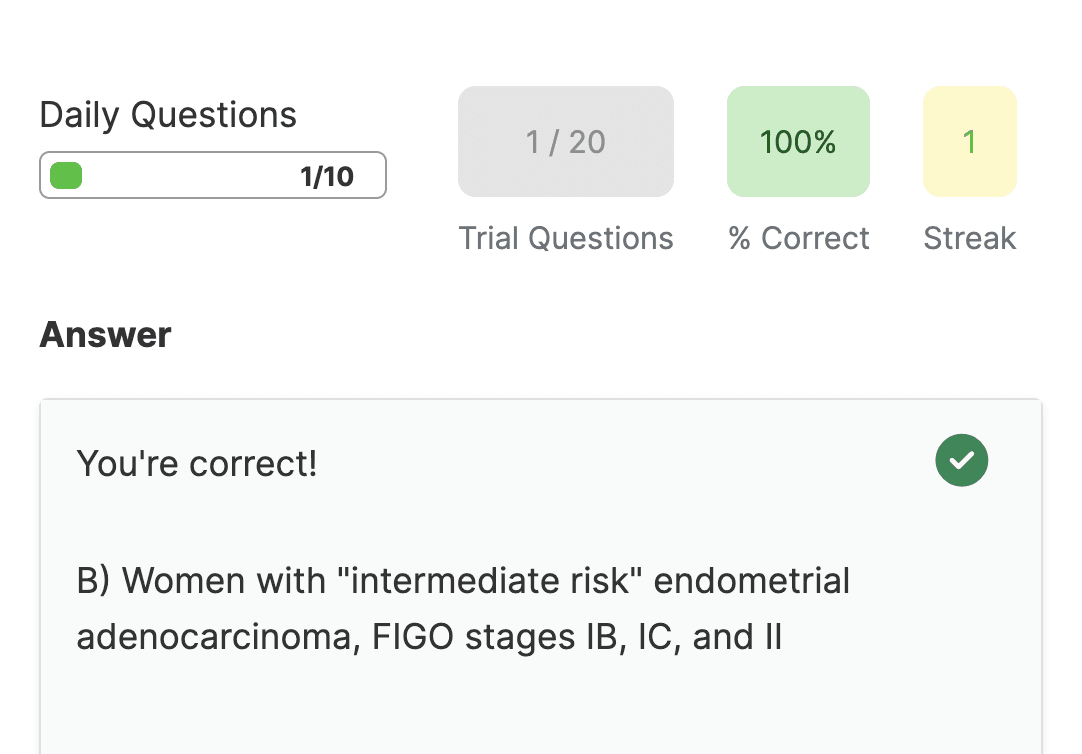The width and height of the screenshot is (1082, 754).
Task: Click the 100% correct stat box
Action: click(x=798, y=141)
